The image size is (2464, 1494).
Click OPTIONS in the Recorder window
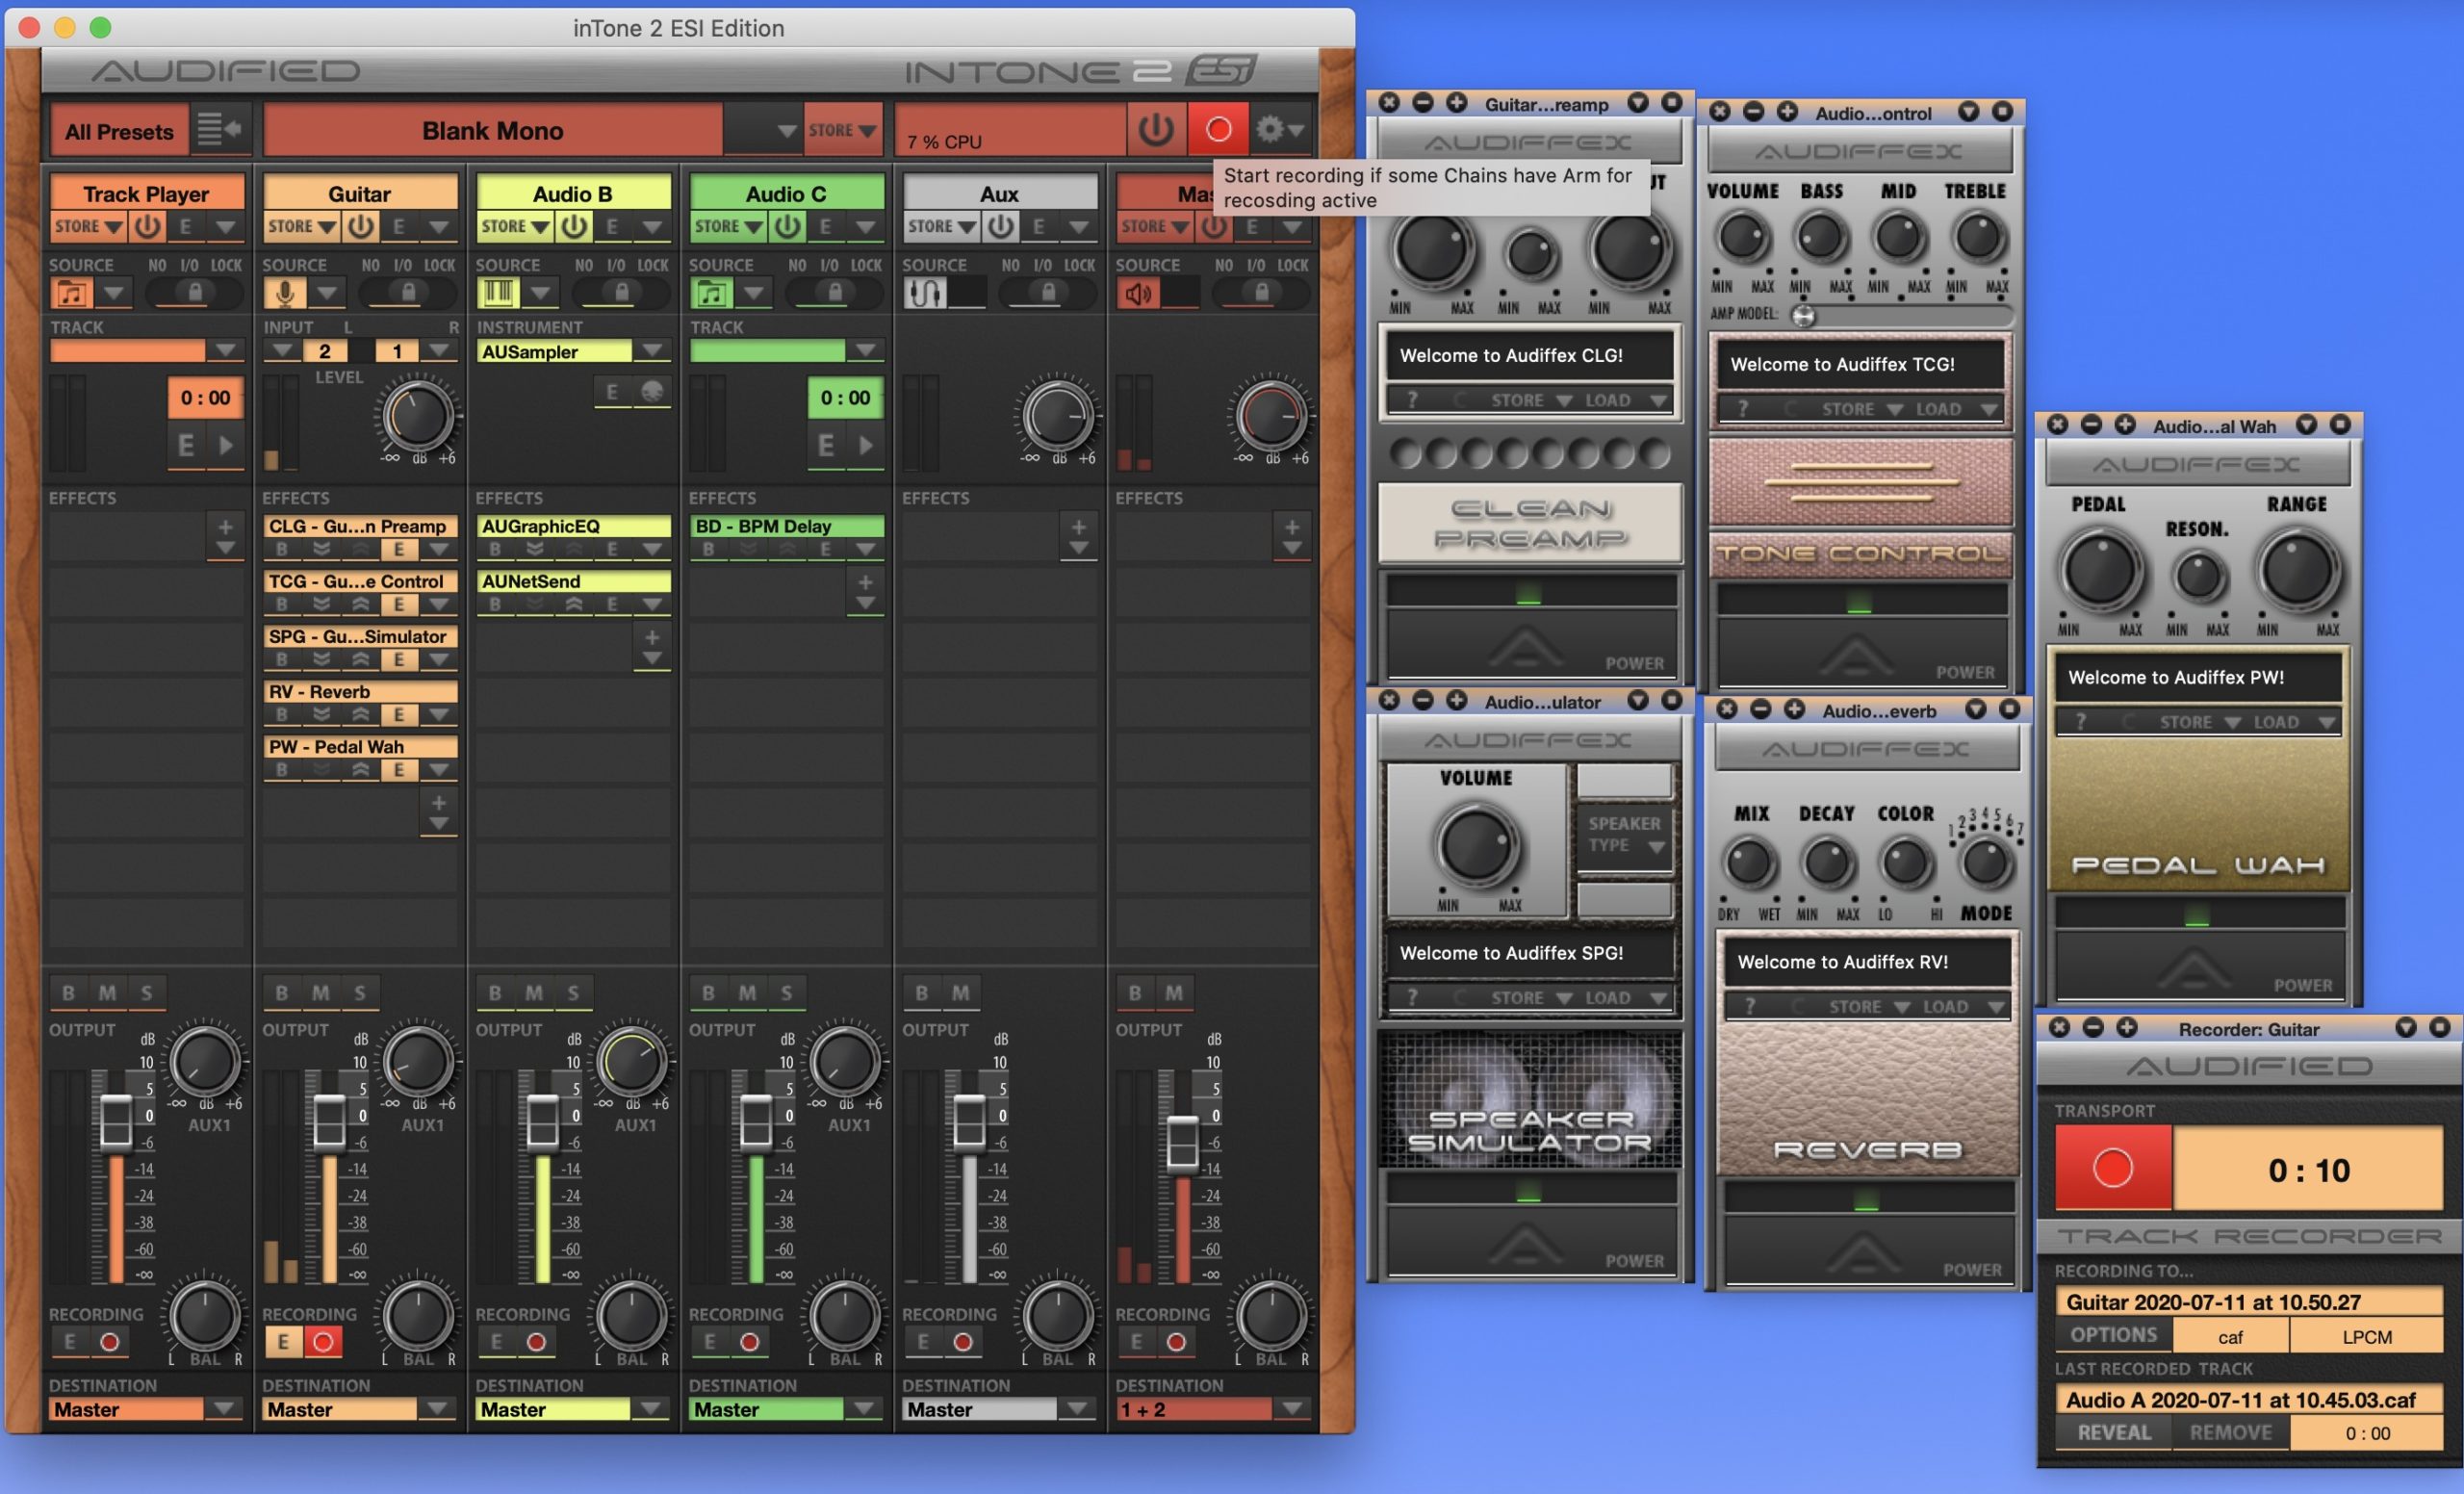[x=2113, y=1335]
